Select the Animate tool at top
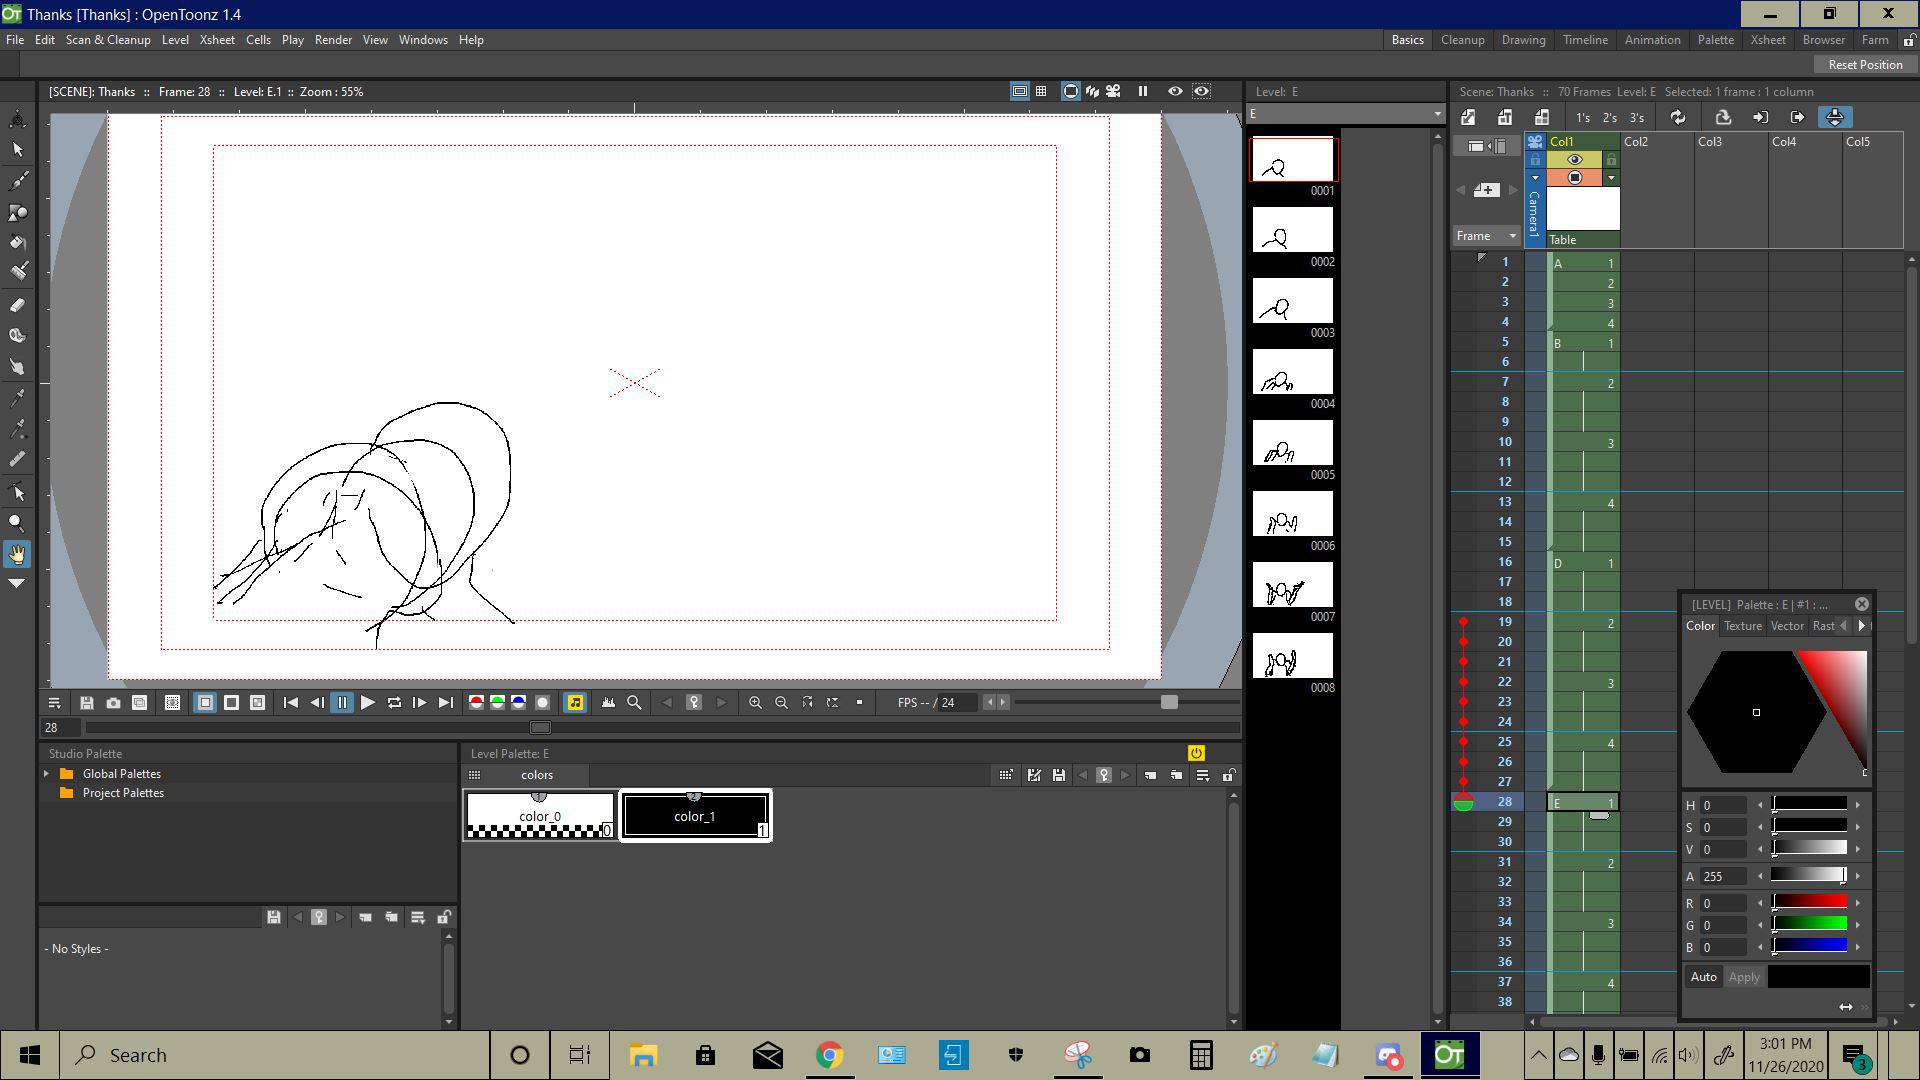This screenshot has height=1080, width=1920. (18, 119)
